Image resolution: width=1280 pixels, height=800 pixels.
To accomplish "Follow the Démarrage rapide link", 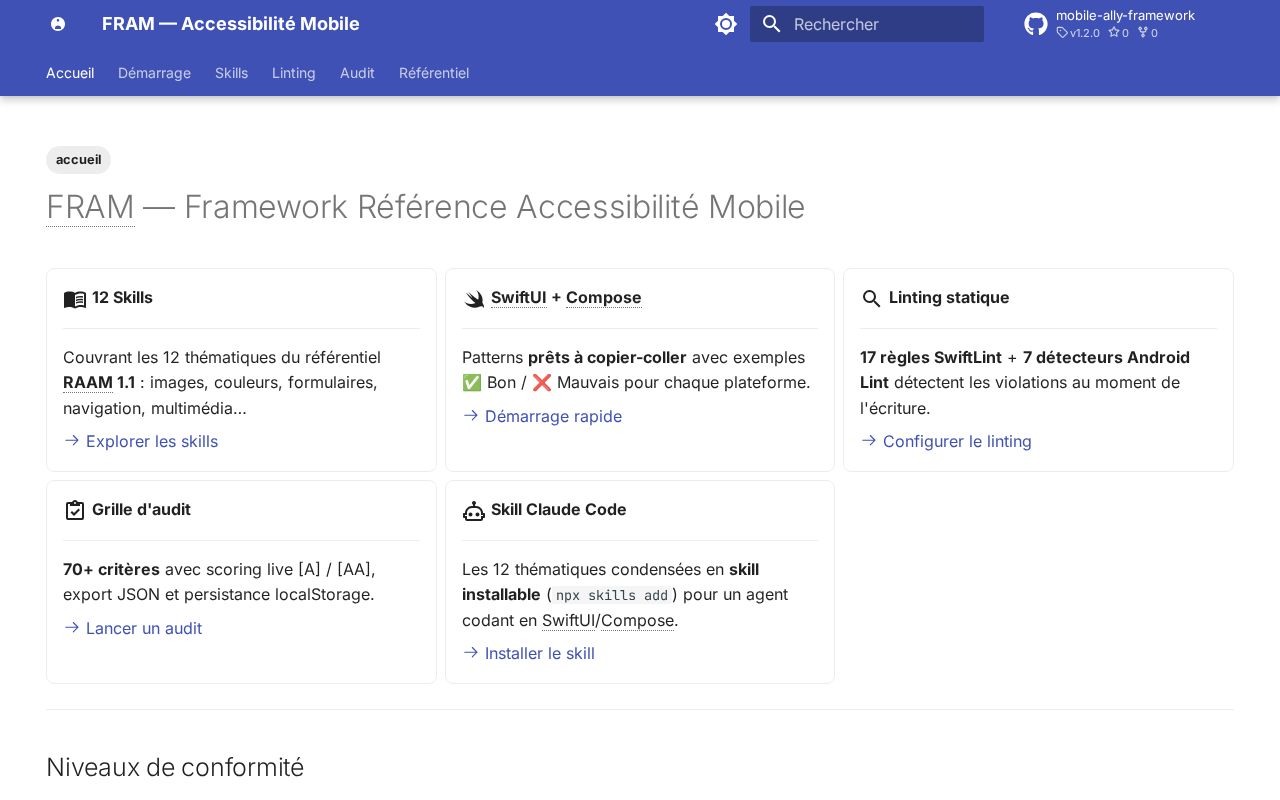I will [x=553, y=416].
